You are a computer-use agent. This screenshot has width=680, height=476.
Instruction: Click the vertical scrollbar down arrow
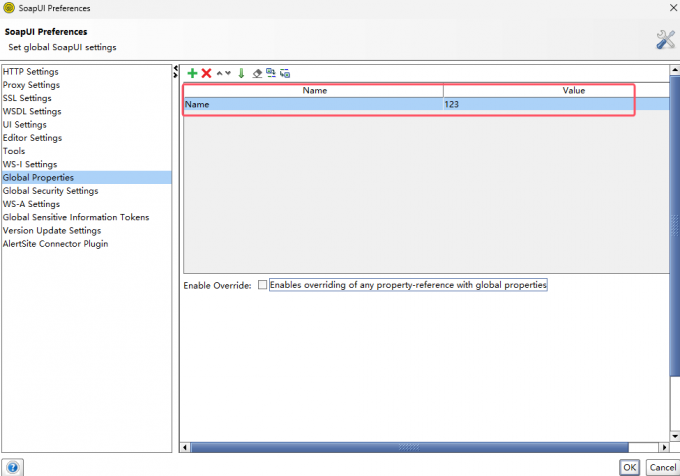click(x=675, y=436)
